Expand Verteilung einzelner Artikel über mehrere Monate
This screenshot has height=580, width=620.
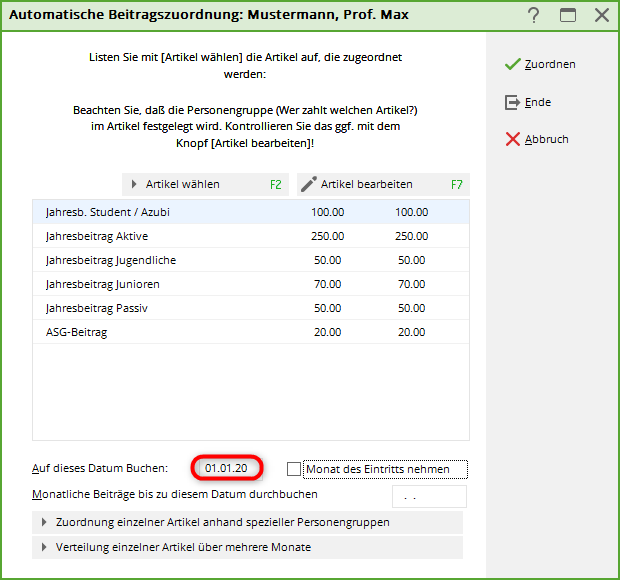point(44,547)
